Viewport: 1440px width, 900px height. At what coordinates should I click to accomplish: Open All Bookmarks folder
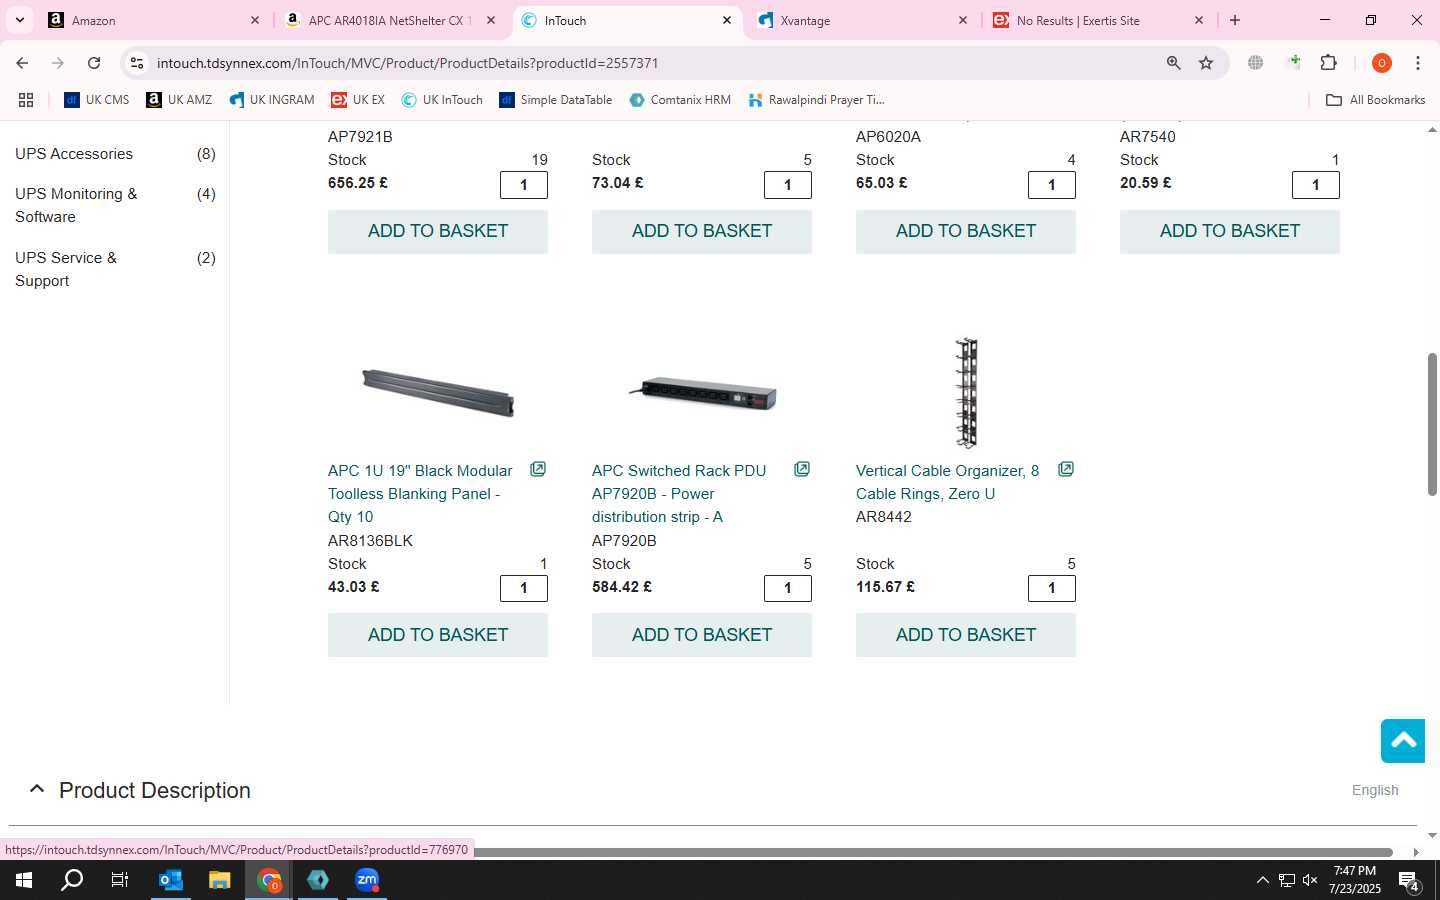[1375, 100]
